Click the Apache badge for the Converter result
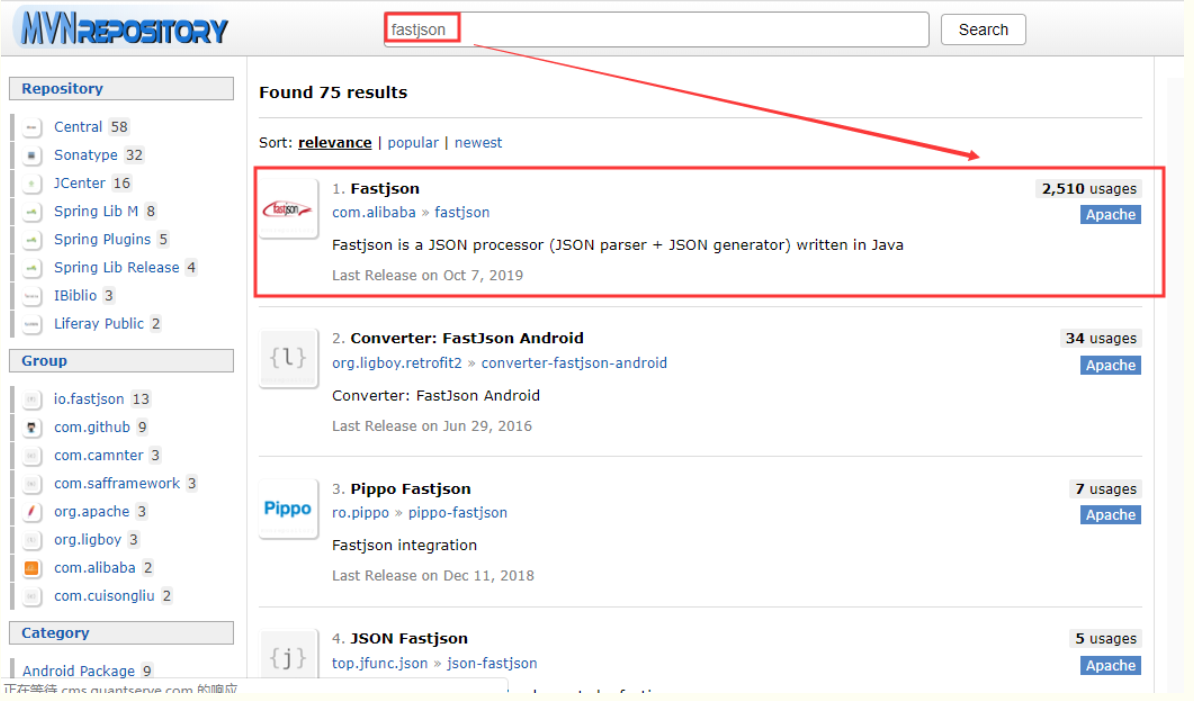 coord(1110,365)
